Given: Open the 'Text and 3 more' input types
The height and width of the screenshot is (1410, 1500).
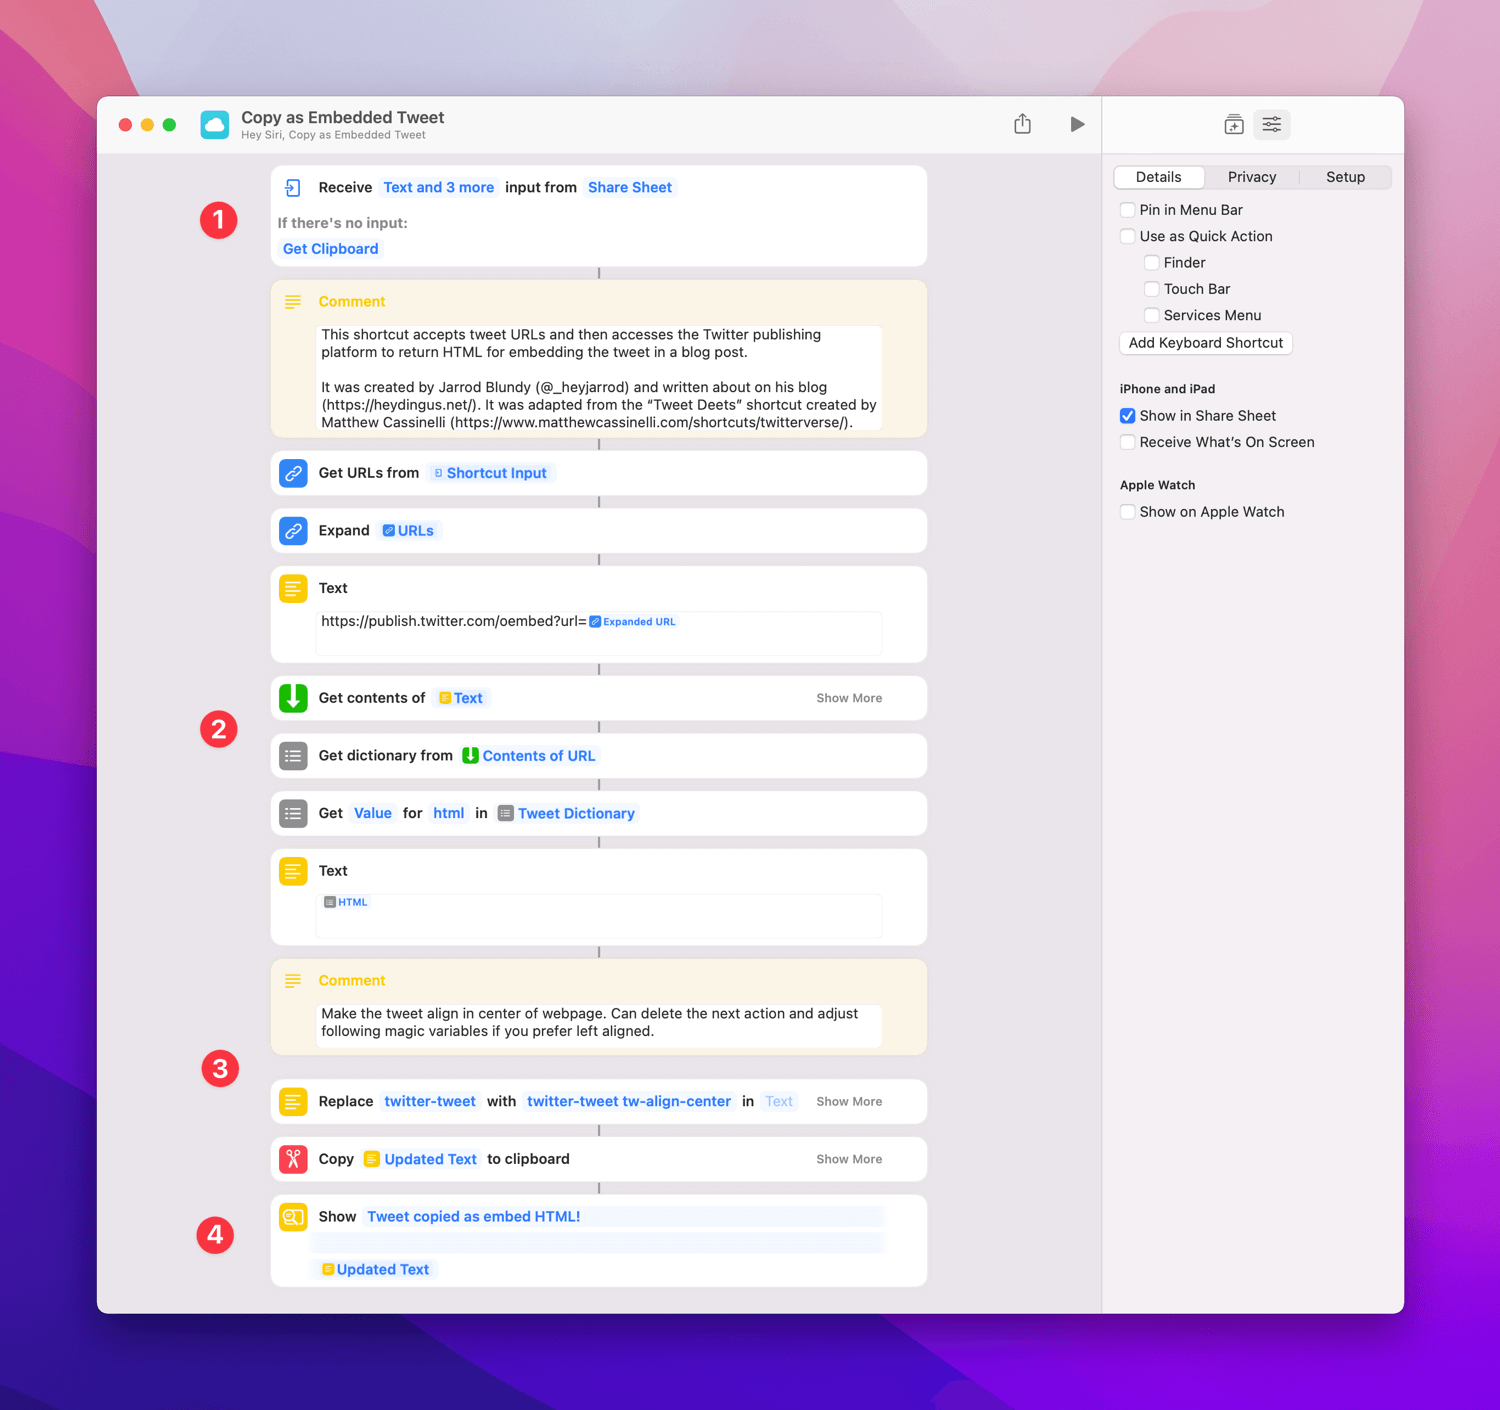Looking at the screenshot, I should [439, 188].
